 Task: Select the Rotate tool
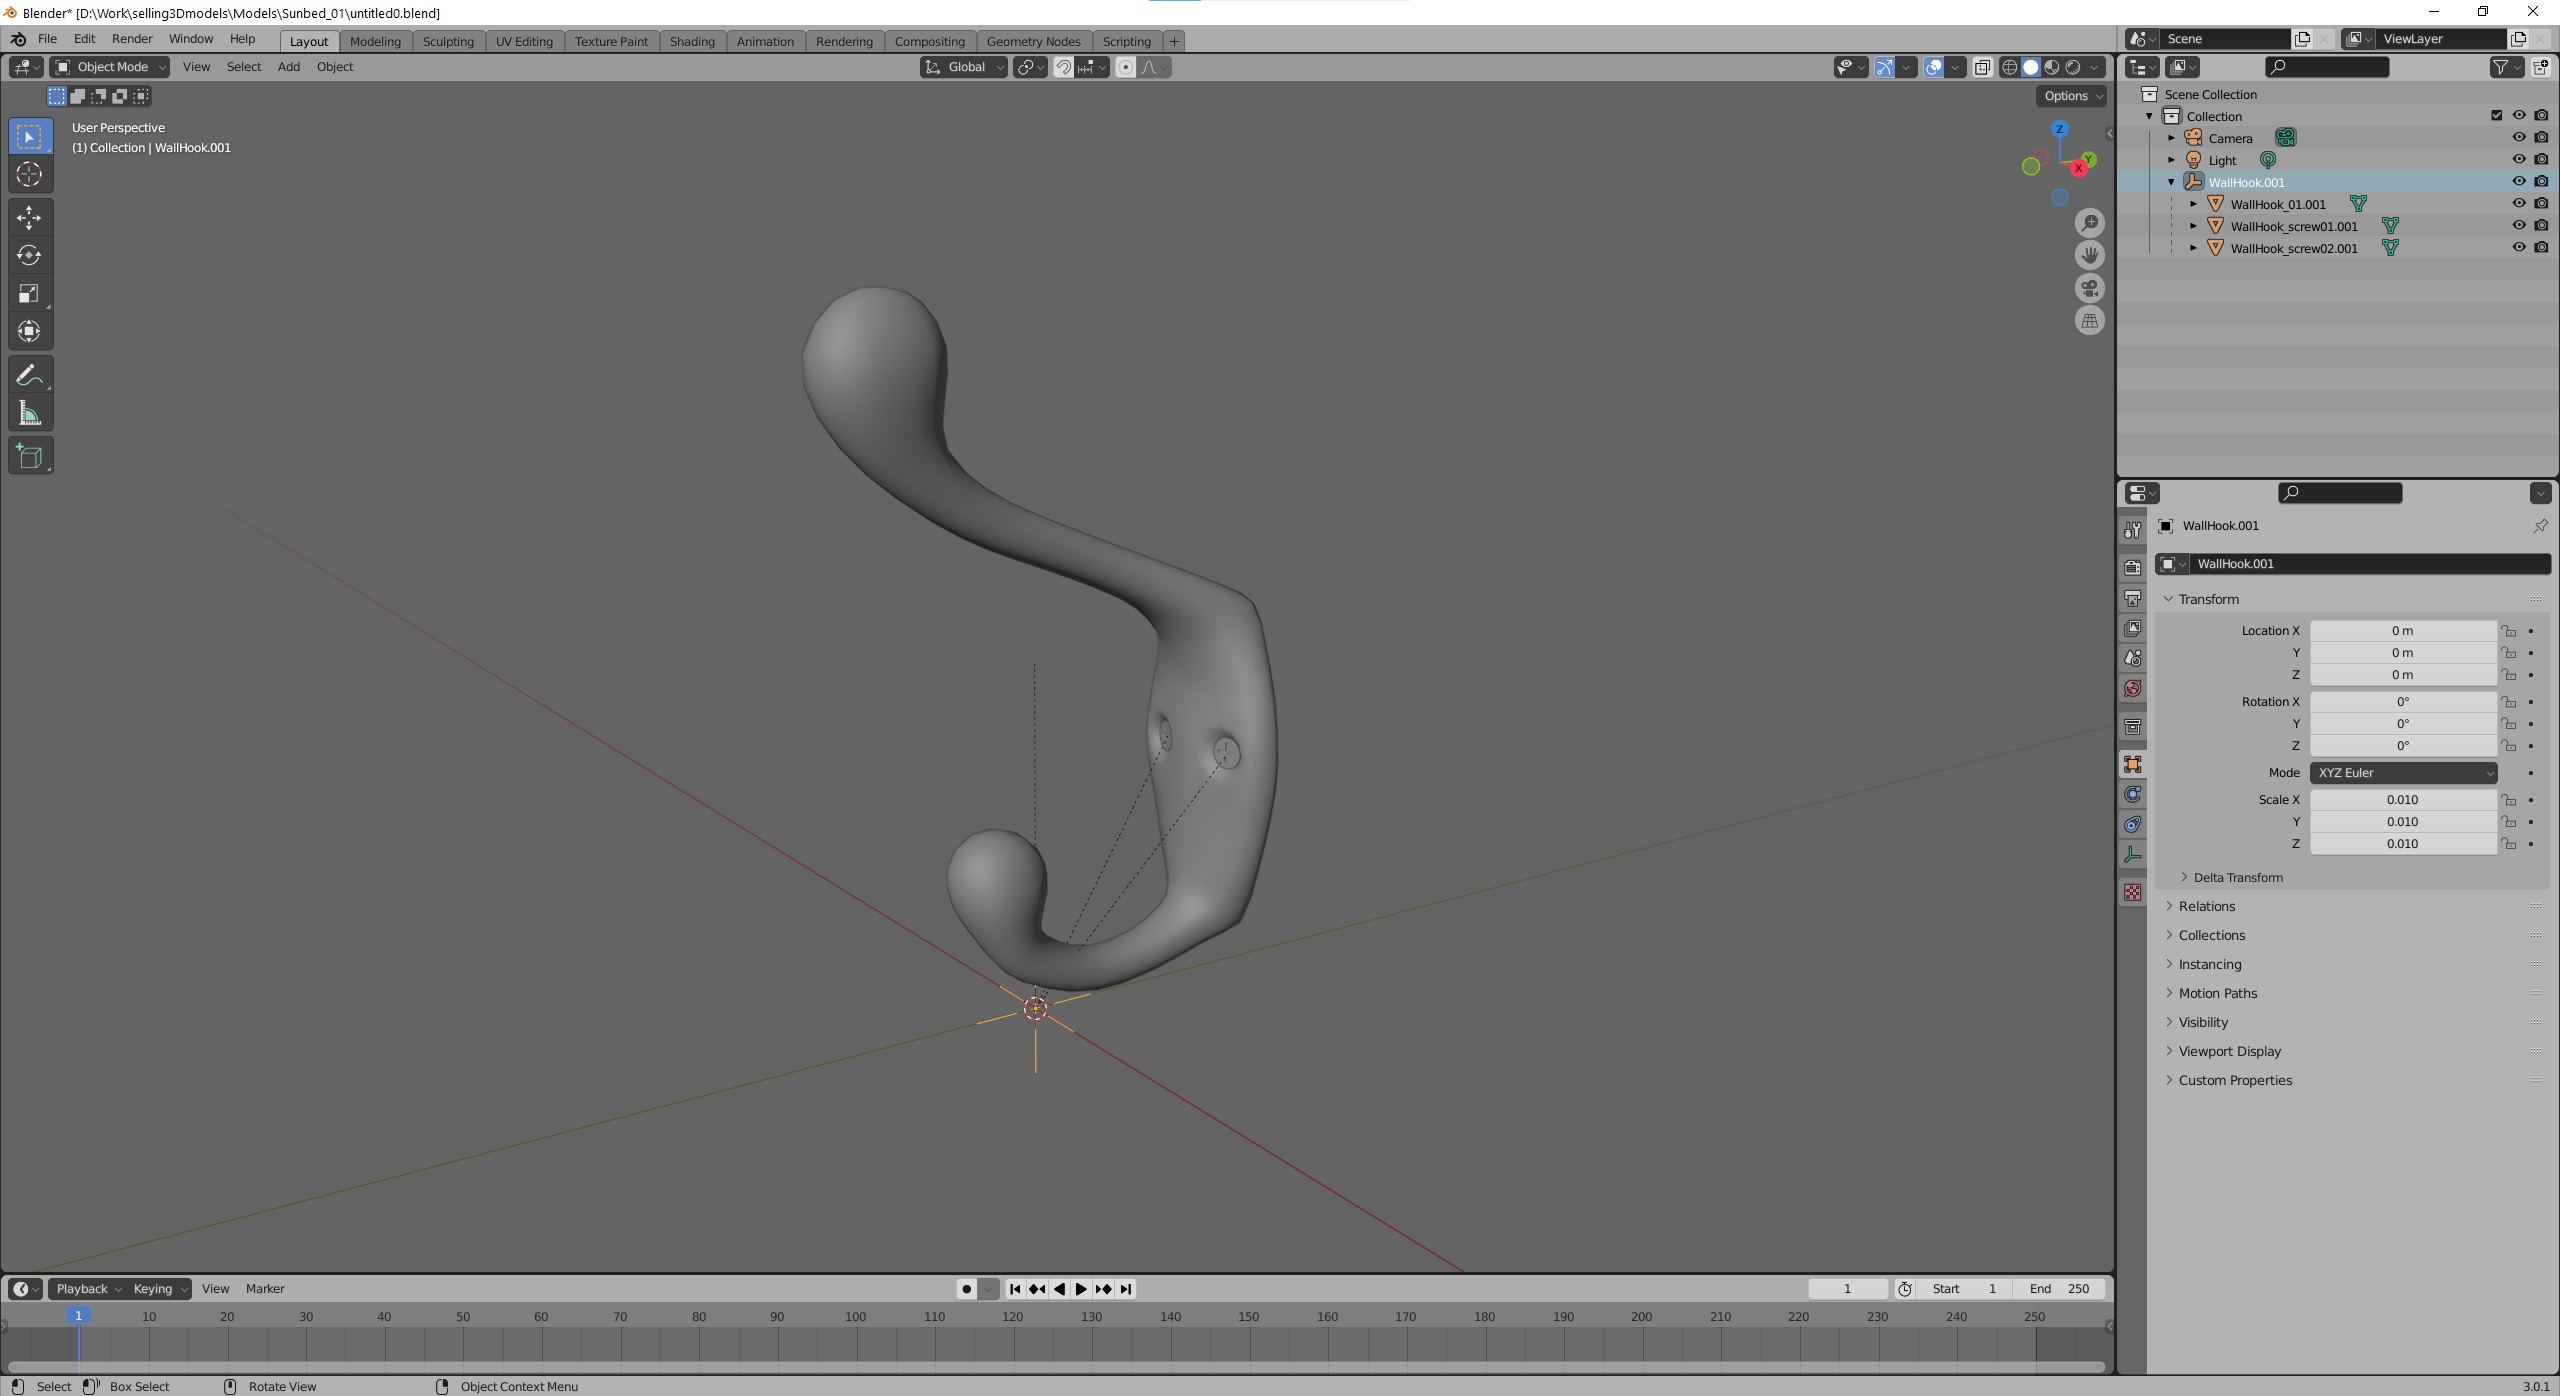[29, 255]
